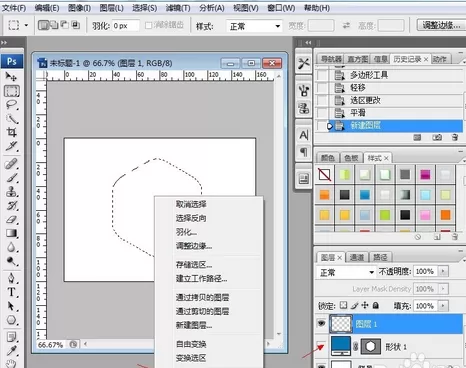Select the Healing Brush tool
Viewport: 466px width, 368px height.
click(11, 164)
